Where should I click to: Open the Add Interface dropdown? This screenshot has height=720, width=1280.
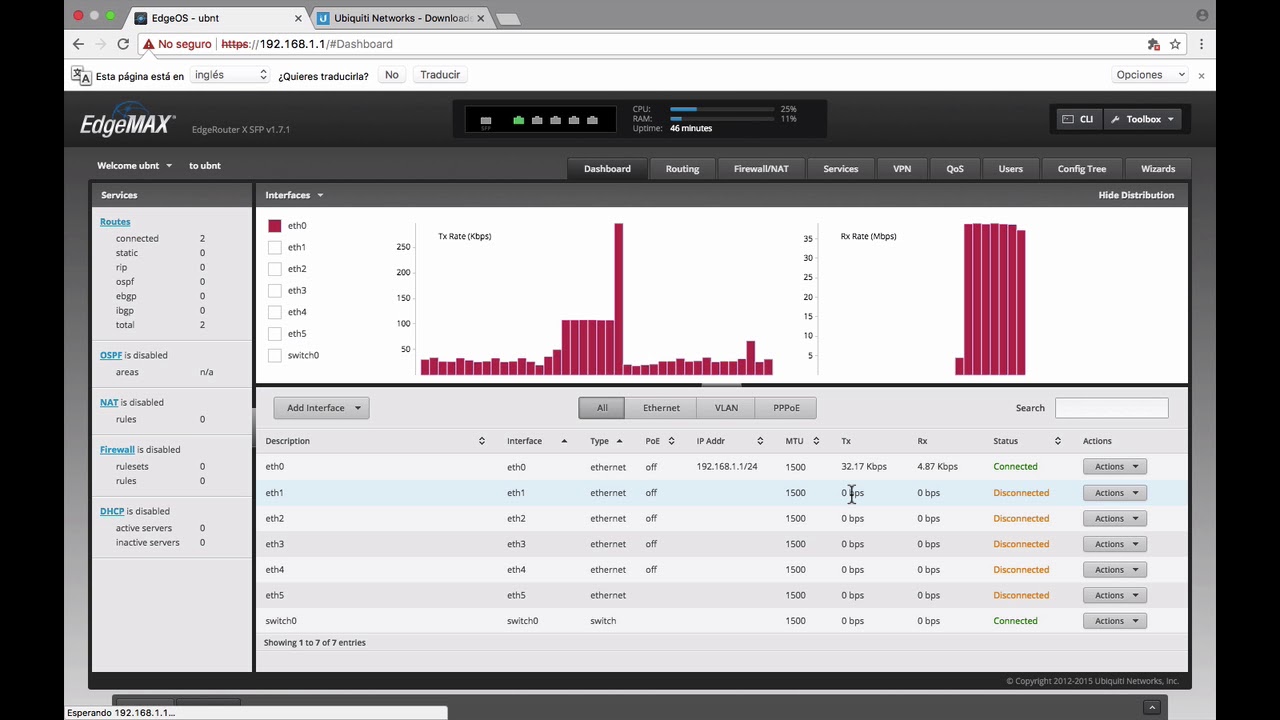point(322,408)
